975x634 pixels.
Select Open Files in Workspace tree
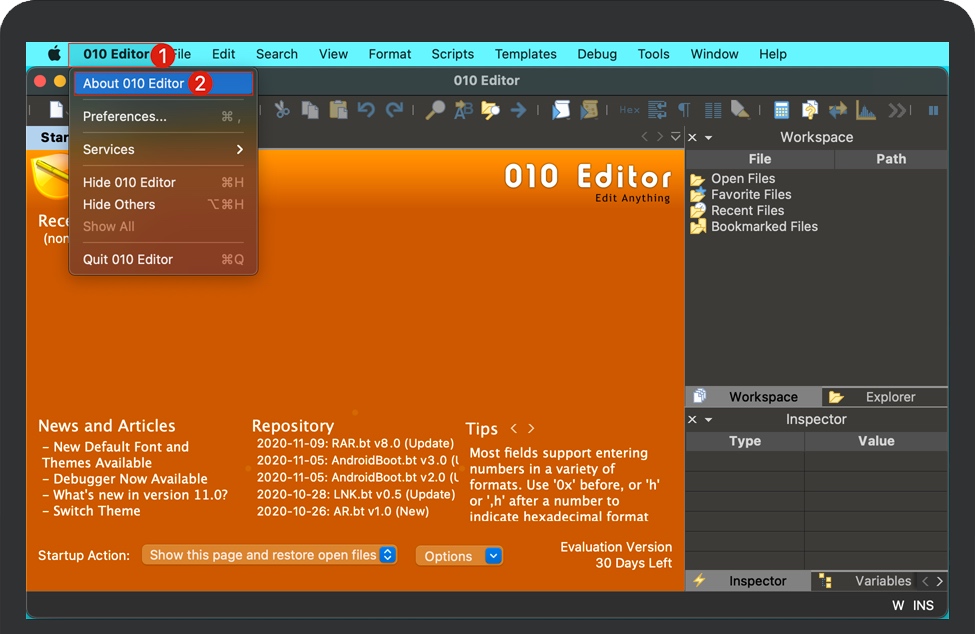coord(743,178)
